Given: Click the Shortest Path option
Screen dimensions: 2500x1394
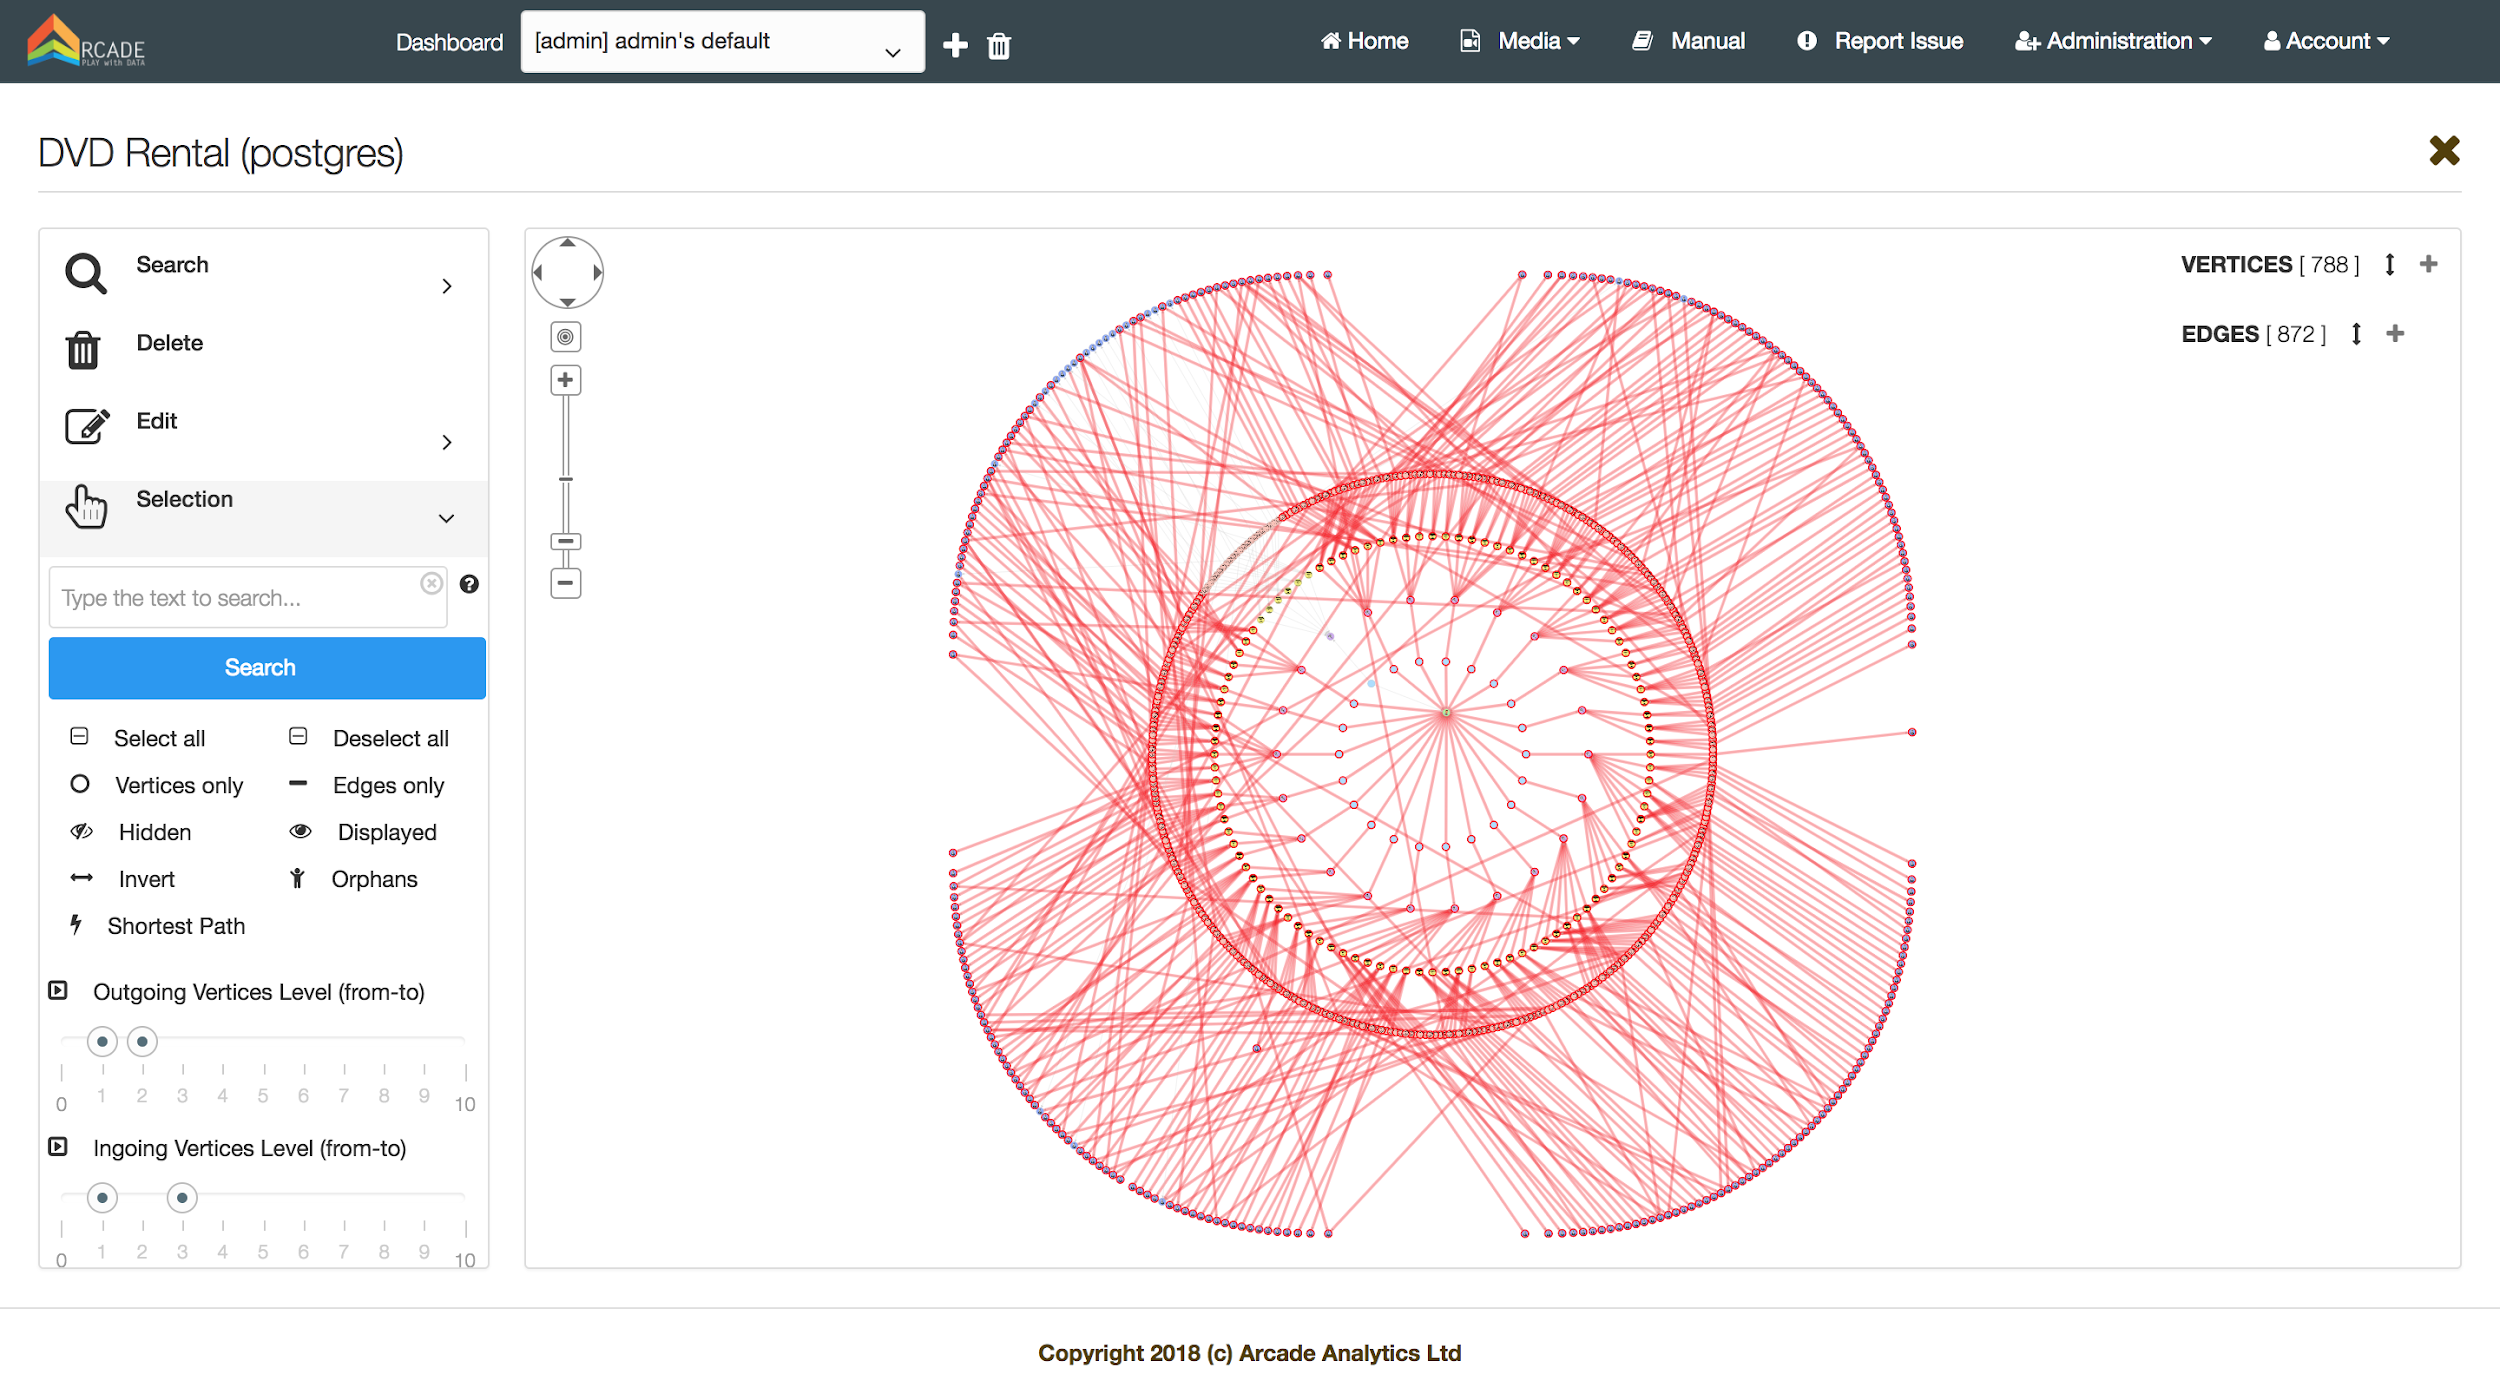Looking at the screenshot, I should [x=175, y=926].
